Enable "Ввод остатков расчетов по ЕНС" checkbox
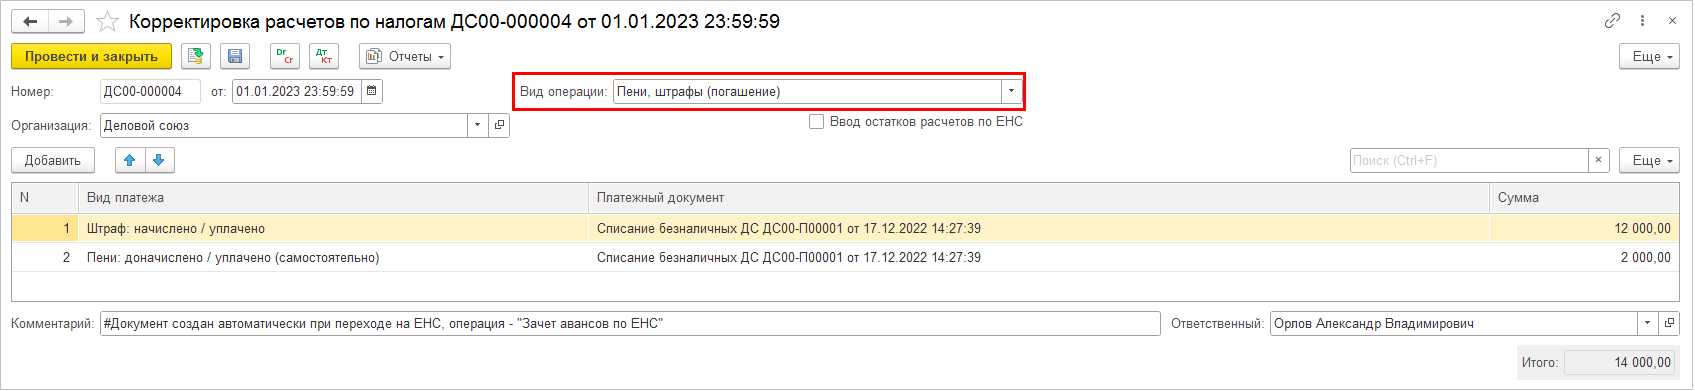This screenshot has height=391, width=1695. pyautogui.click(x=817, y=121)
